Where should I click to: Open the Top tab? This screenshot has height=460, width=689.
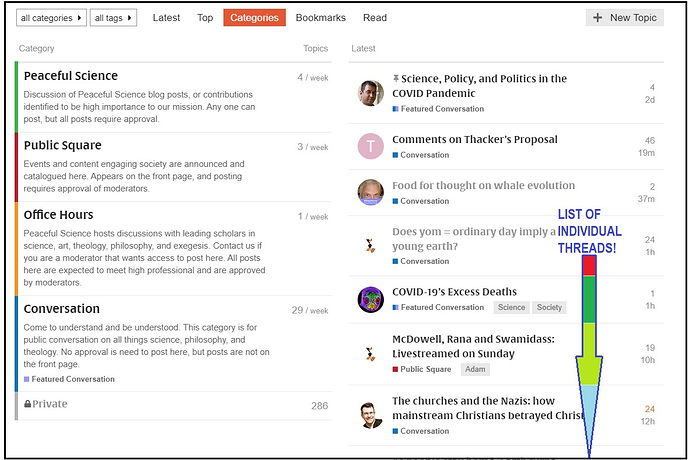coord(205,18)
